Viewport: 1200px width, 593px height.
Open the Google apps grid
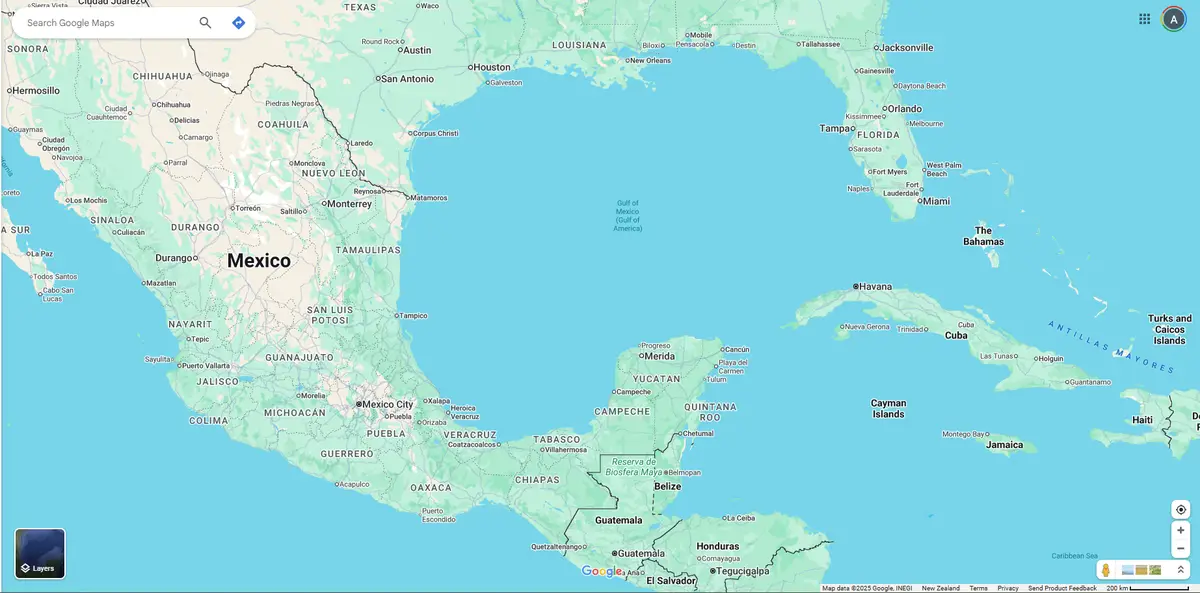(1144, 19)
